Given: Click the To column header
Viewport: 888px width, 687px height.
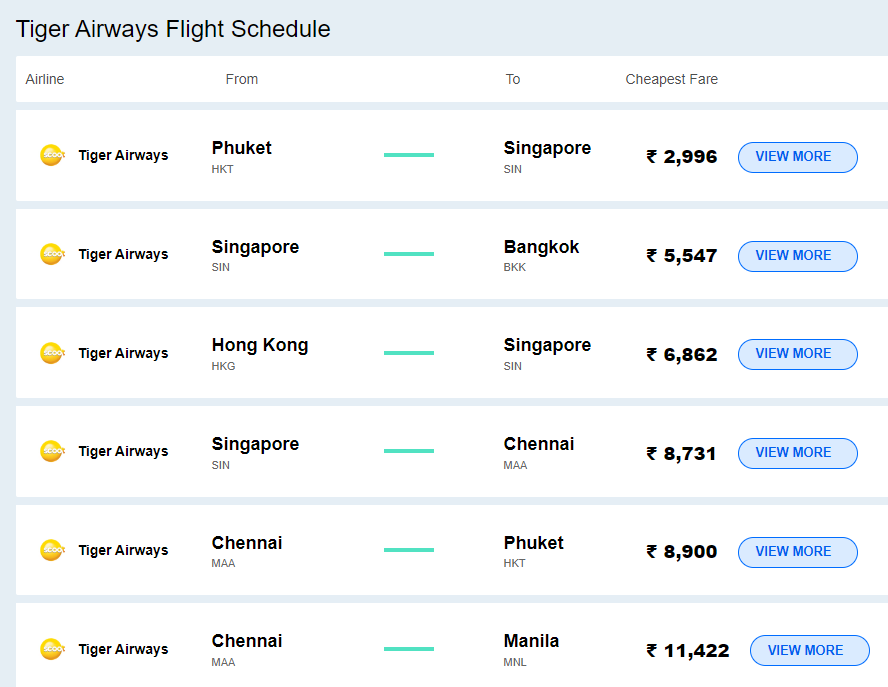Looking at the screenshot, I should 513,79.
